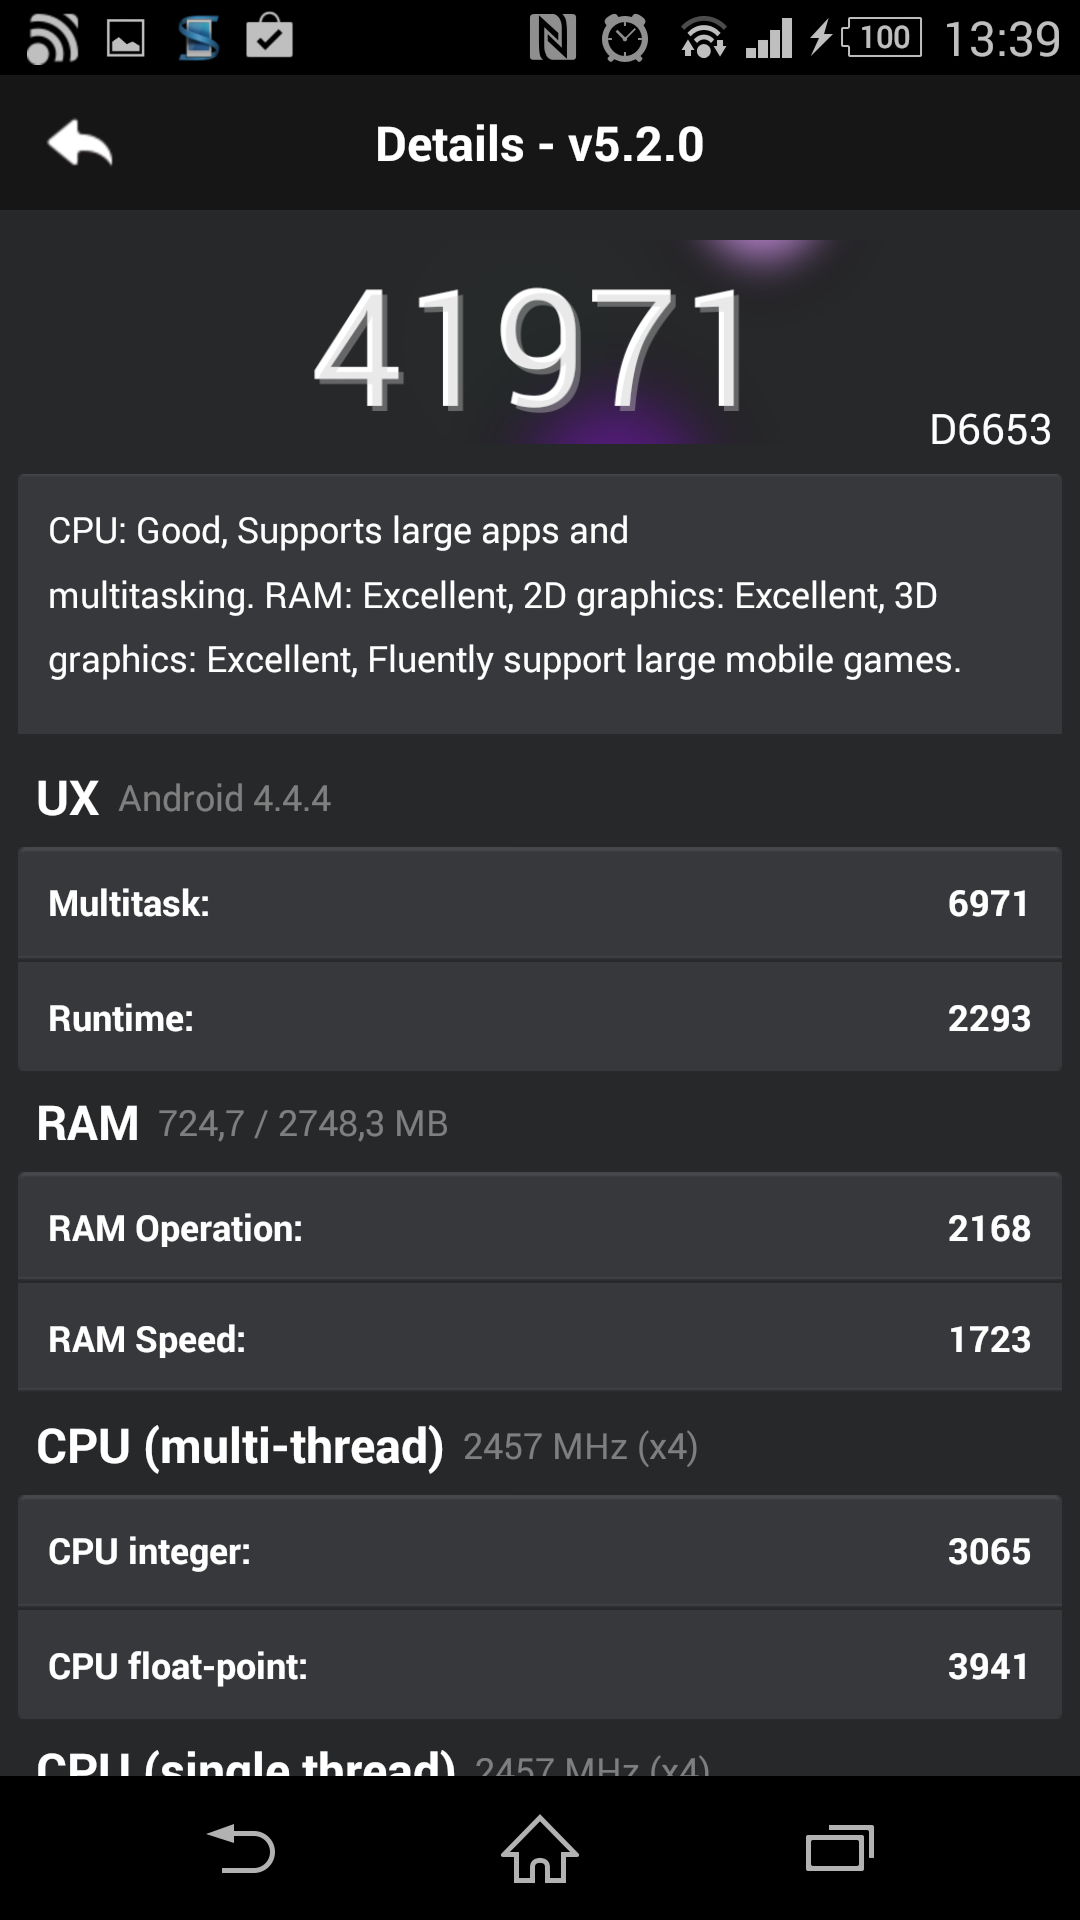The height and width of the screenshot is (1920, 1080).
Task: Tap the battery 100 indicator
Action: (882, 38)
